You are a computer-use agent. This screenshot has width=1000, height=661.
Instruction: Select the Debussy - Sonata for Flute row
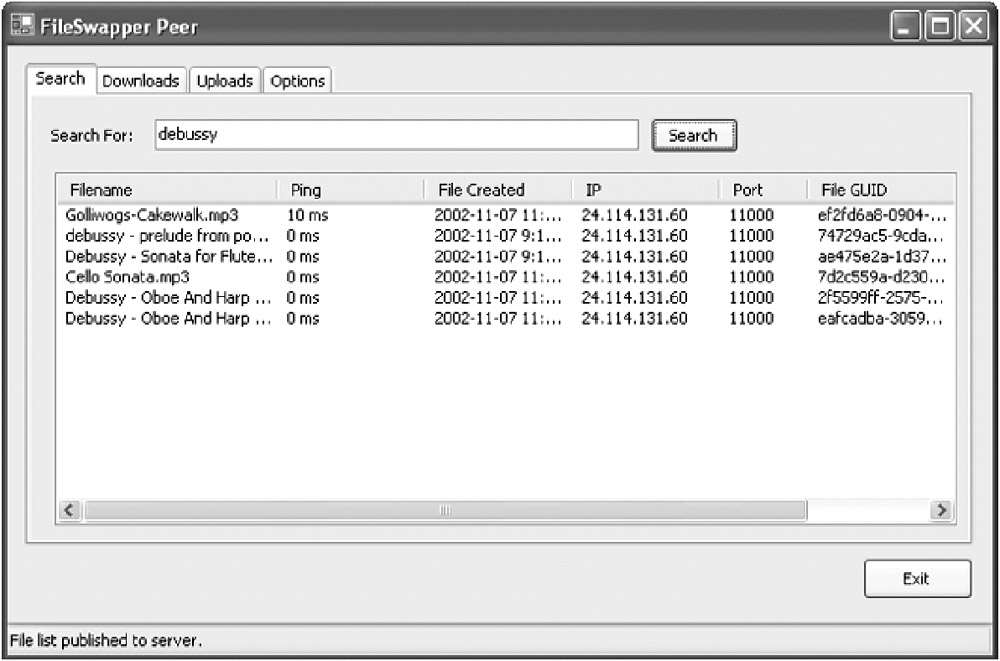168,256
